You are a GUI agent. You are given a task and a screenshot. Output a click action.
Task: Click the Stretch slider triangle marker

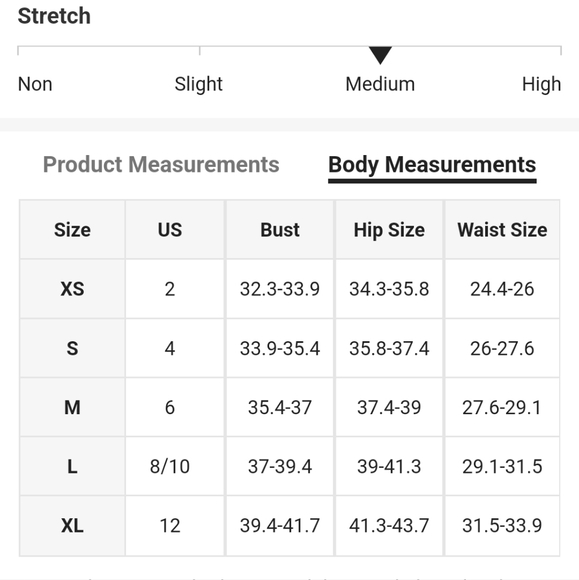380,55
